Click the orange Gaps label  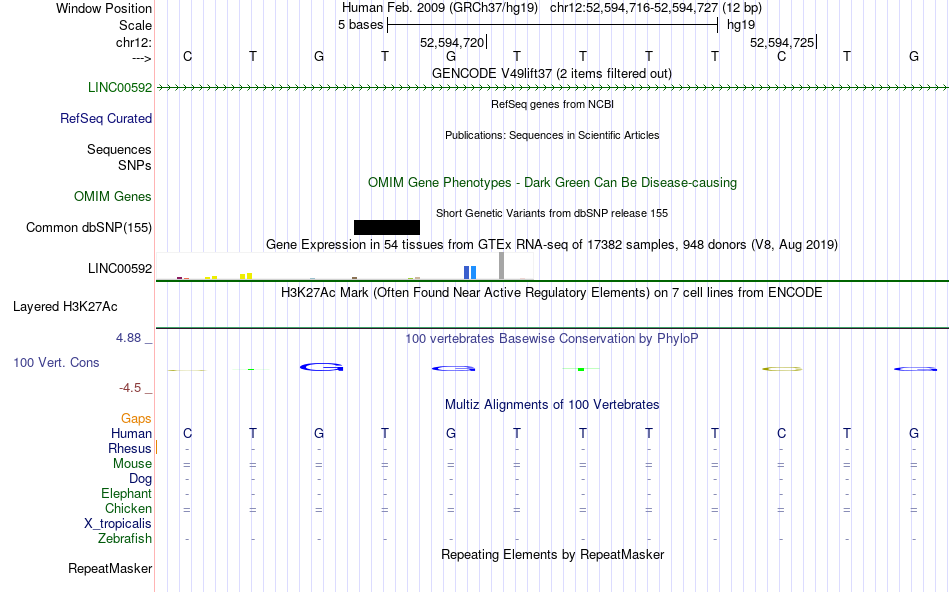pos(136,418)
